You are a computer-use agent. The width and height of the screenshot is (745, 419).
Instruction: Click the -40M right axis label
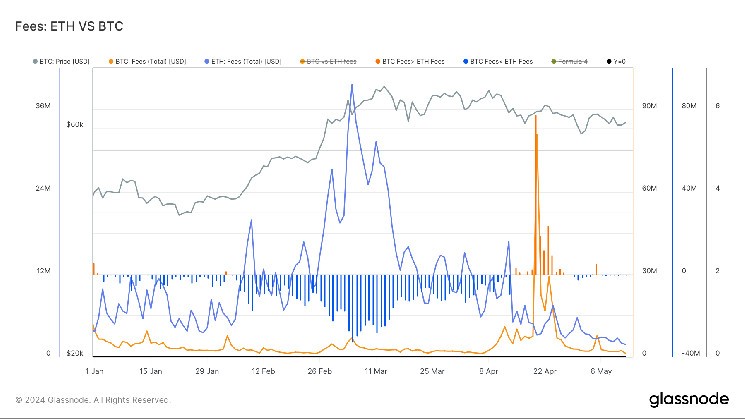687,353
